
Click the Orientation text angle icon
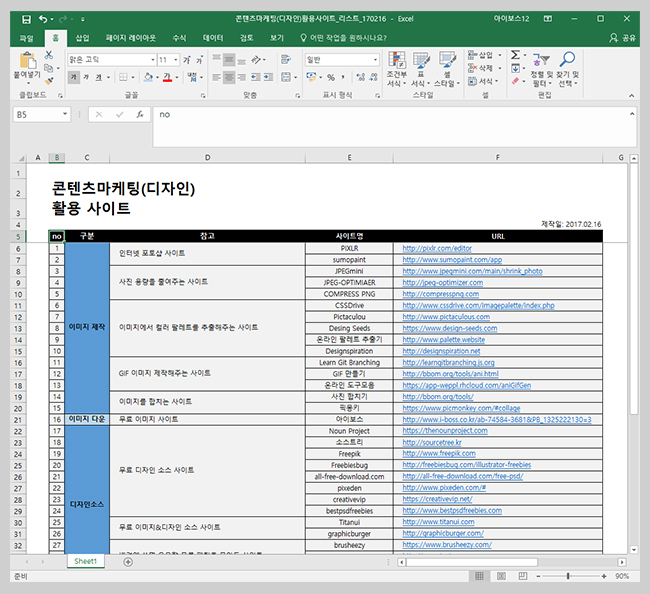tap(256, 60)
